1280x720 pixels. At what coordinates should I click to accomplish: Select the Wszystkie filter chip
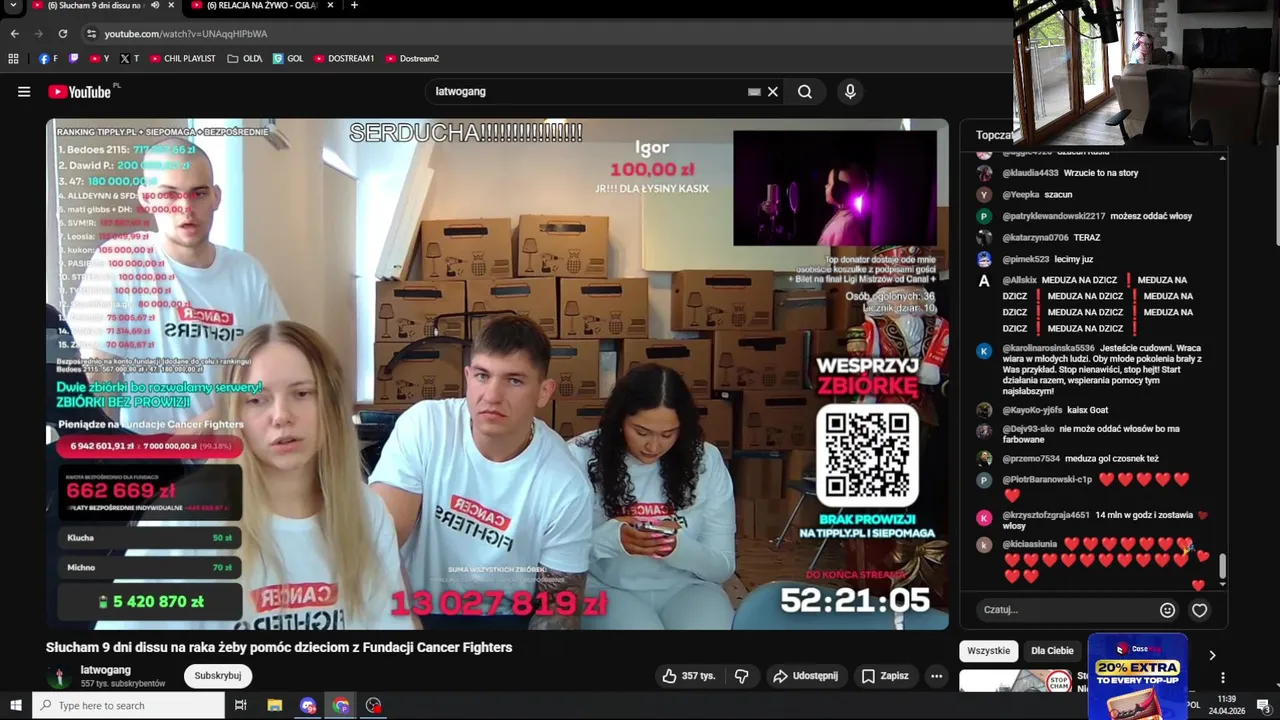pos(989,651)
